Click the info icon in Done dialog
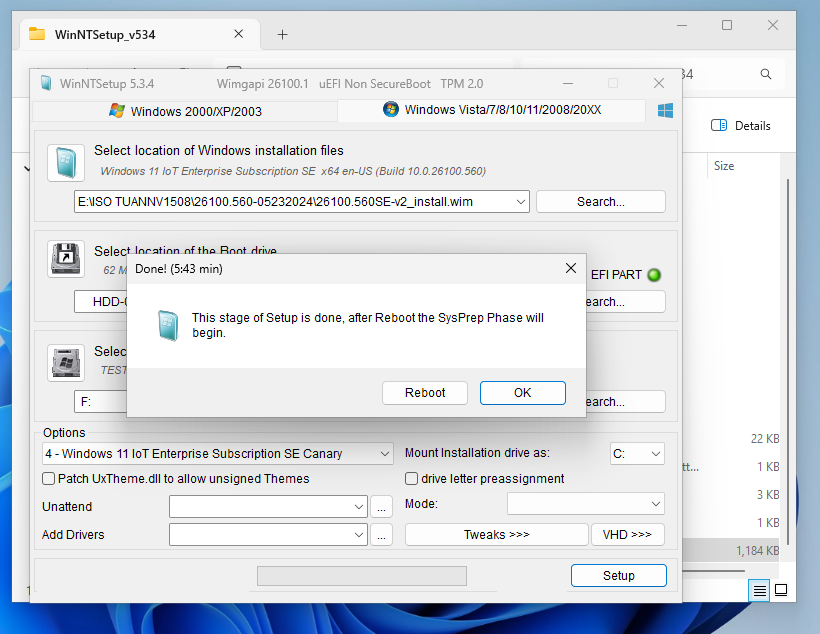The image size is (820, 634). pos(168,325)
